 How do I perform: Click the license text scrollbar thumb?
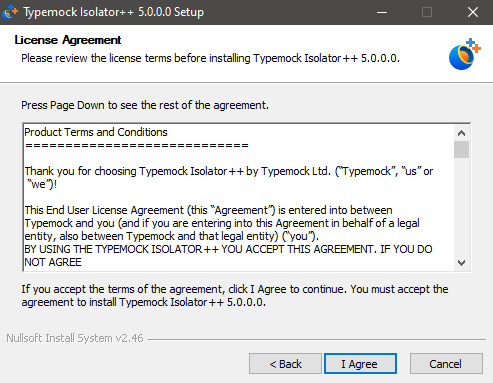pos(461,149)
